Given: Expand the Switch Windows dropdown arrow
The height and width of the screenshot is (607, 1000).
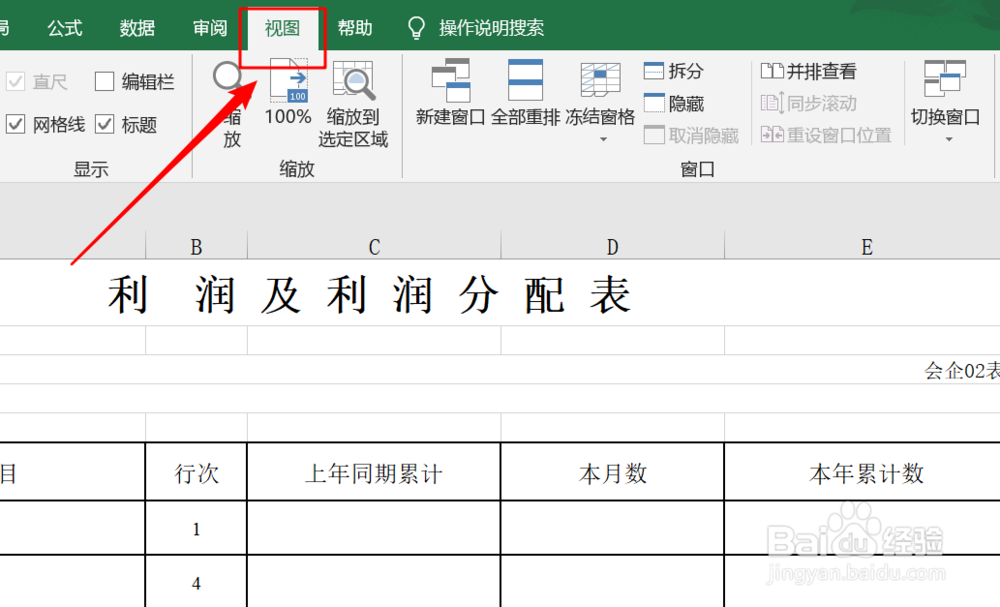Looking at the screenshot, I should pos(948,139).
